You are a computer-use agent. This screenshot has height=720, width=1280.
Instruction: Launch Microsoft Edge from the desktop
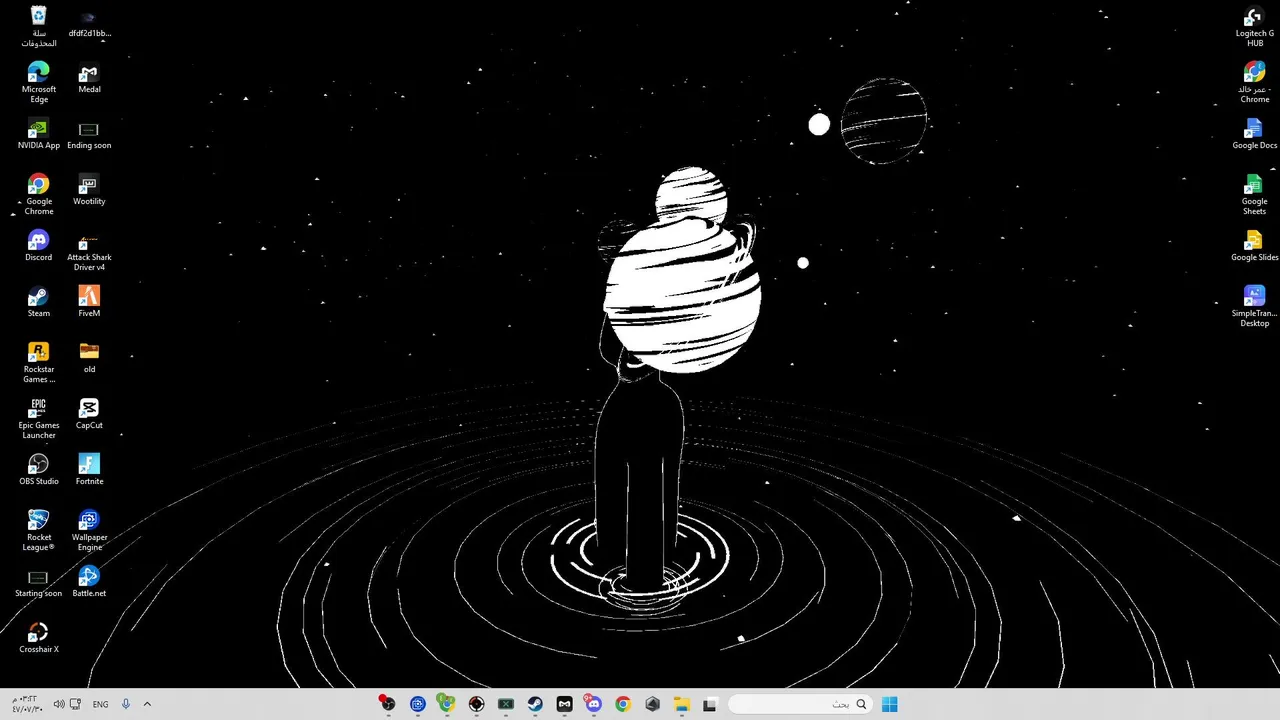point(38,83)
